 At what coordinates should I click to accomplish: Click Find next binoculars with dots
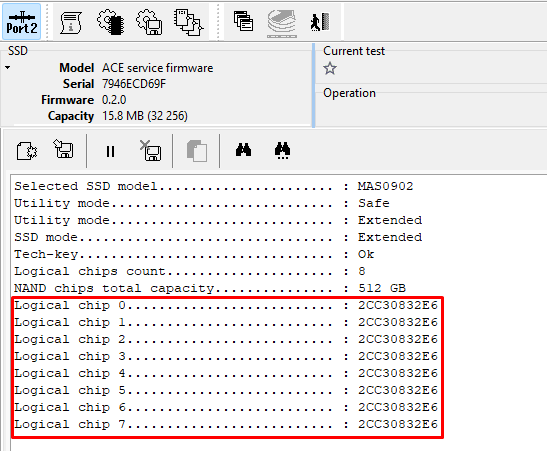(283, 150)
